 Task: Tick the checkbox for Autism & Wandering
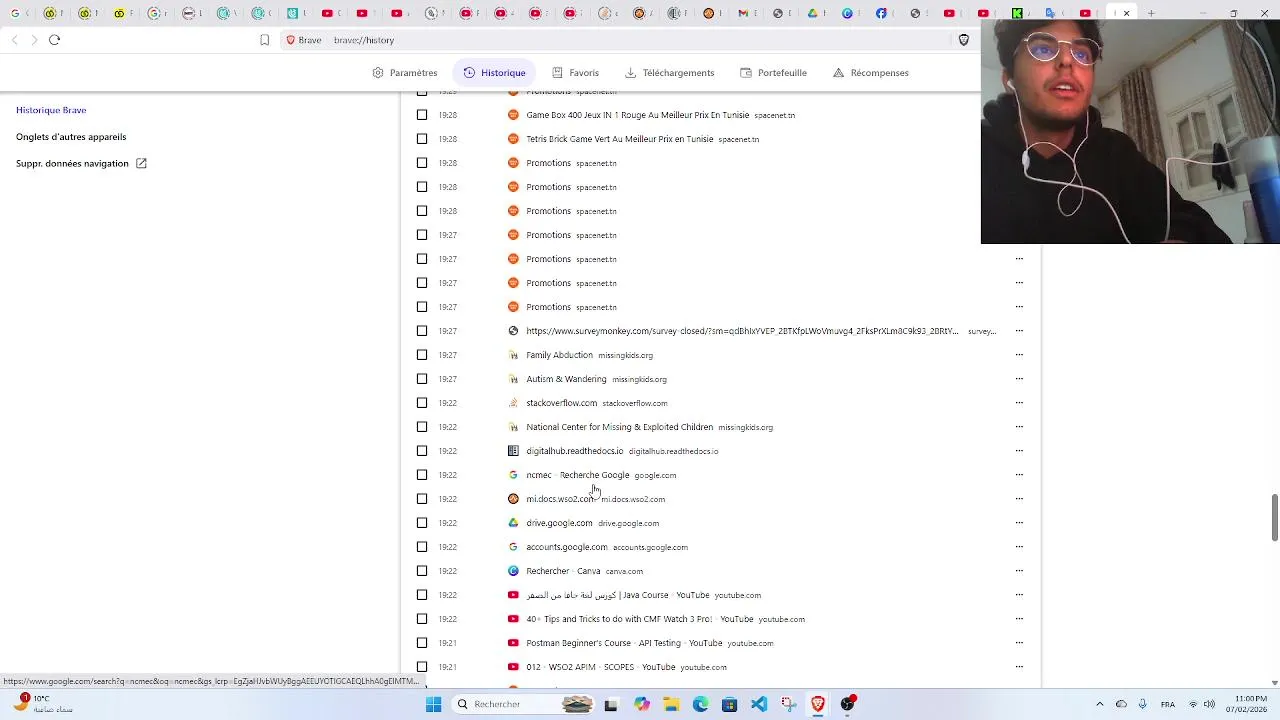(422, 379)
